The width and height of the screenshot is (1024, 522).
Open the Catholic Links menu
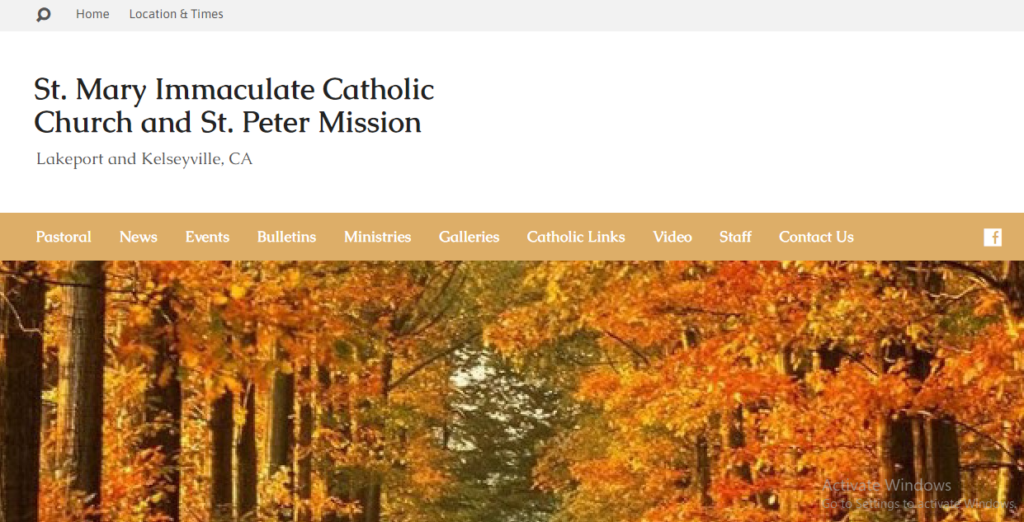coord(576,237)
